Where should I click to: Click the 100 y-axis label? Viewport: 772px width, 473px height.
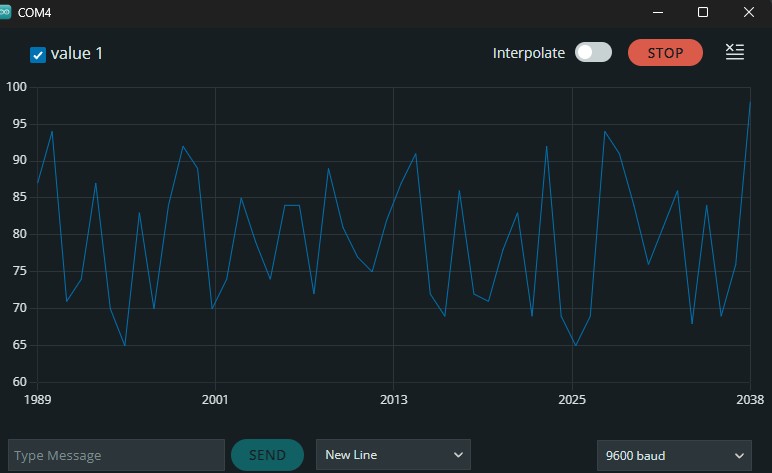[16, 87]
